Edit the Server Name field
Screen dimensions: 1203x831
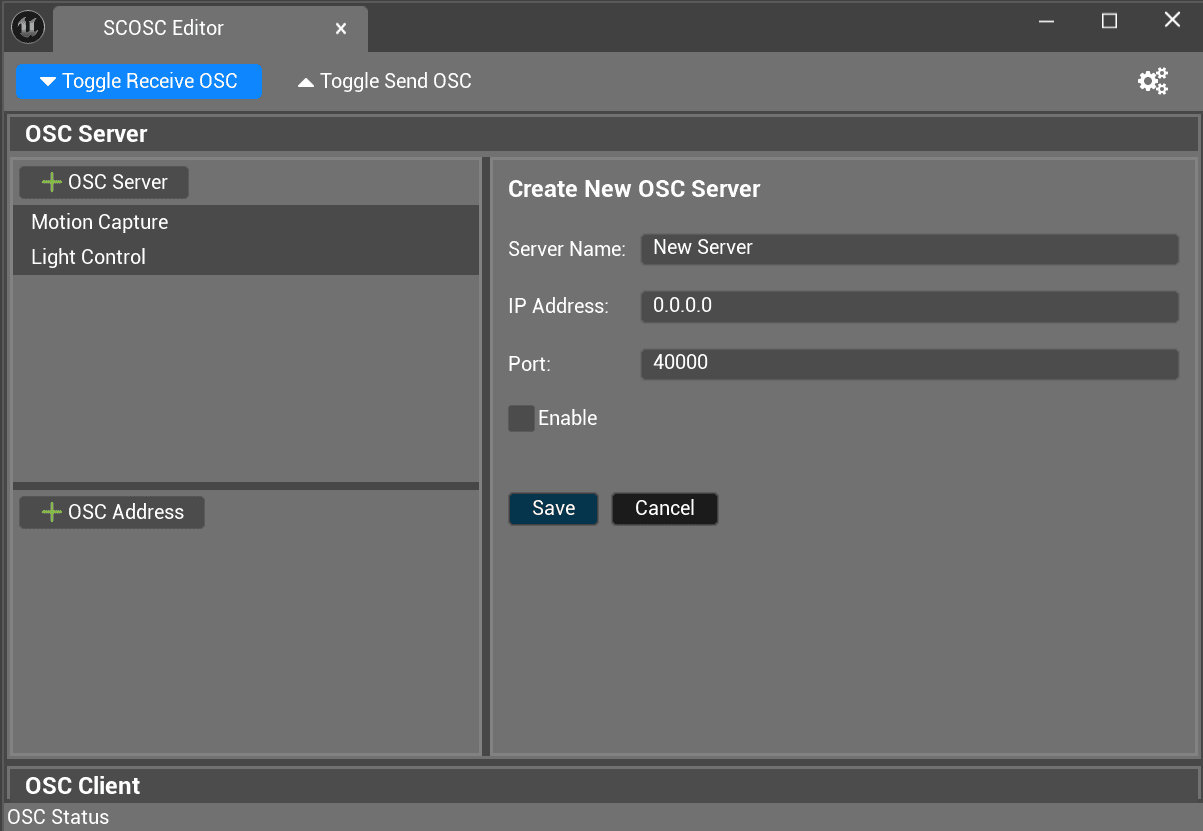point(910,248)
